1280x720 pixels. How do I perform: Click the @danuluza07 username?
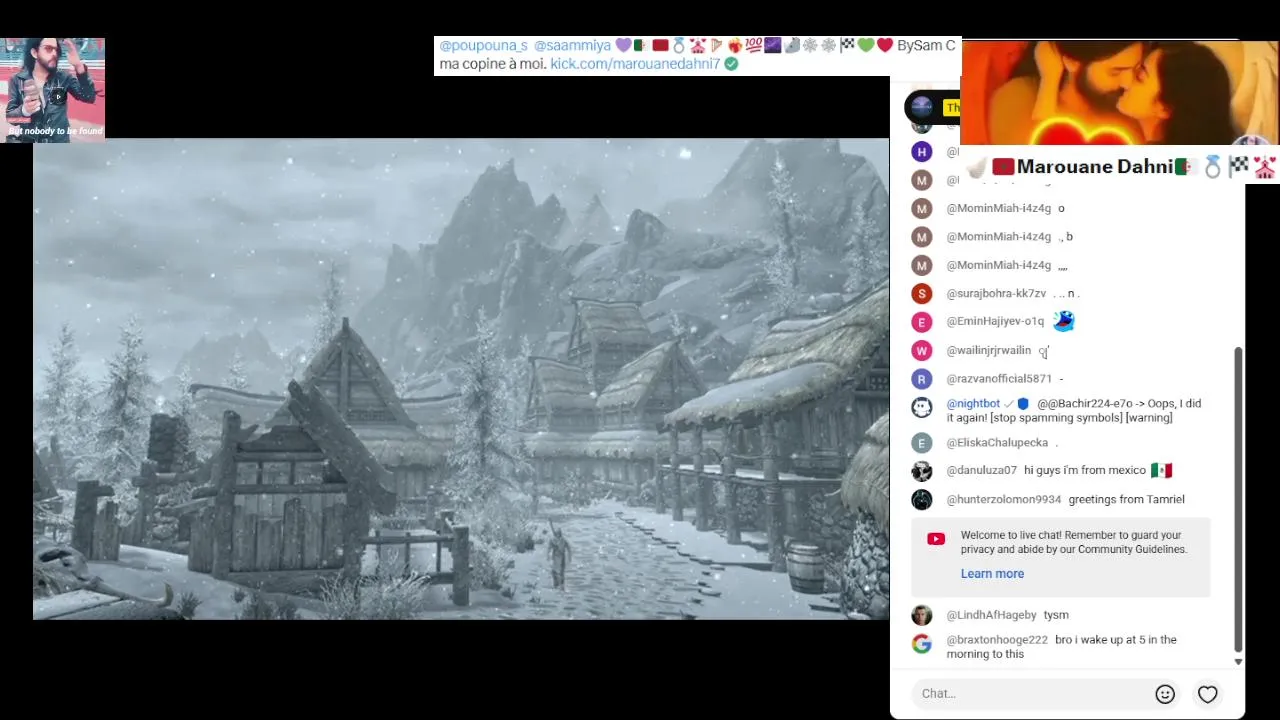[x=981, y=471]
